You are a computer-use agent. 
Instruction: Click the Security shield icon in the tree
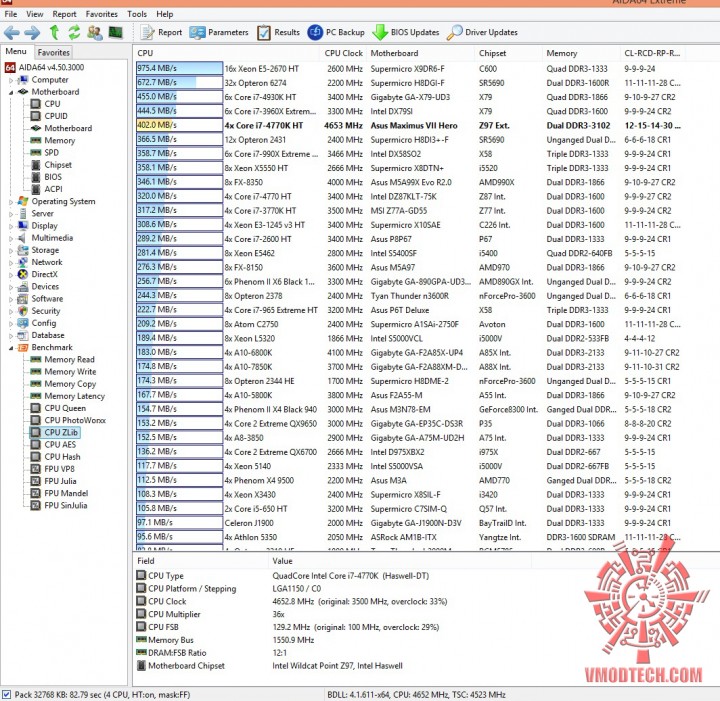23,311
